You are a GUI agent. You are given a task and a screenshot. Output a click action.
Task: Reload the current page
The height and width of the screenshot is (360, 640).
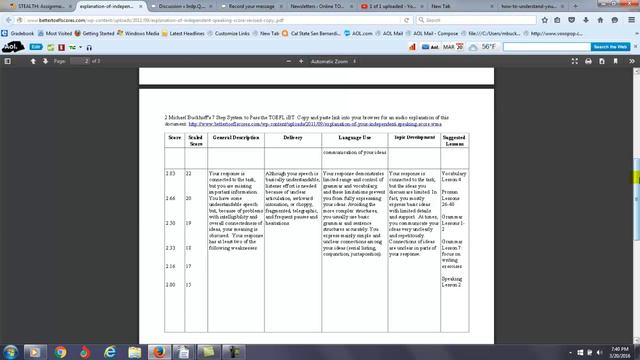(407, 20)
